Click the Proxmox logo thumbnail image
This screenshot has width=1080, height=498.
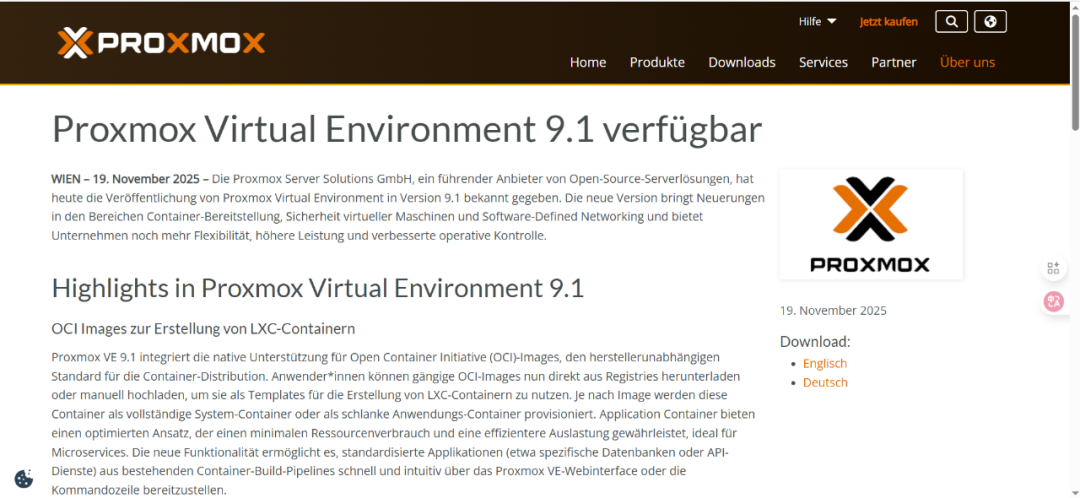click(871, 225)
